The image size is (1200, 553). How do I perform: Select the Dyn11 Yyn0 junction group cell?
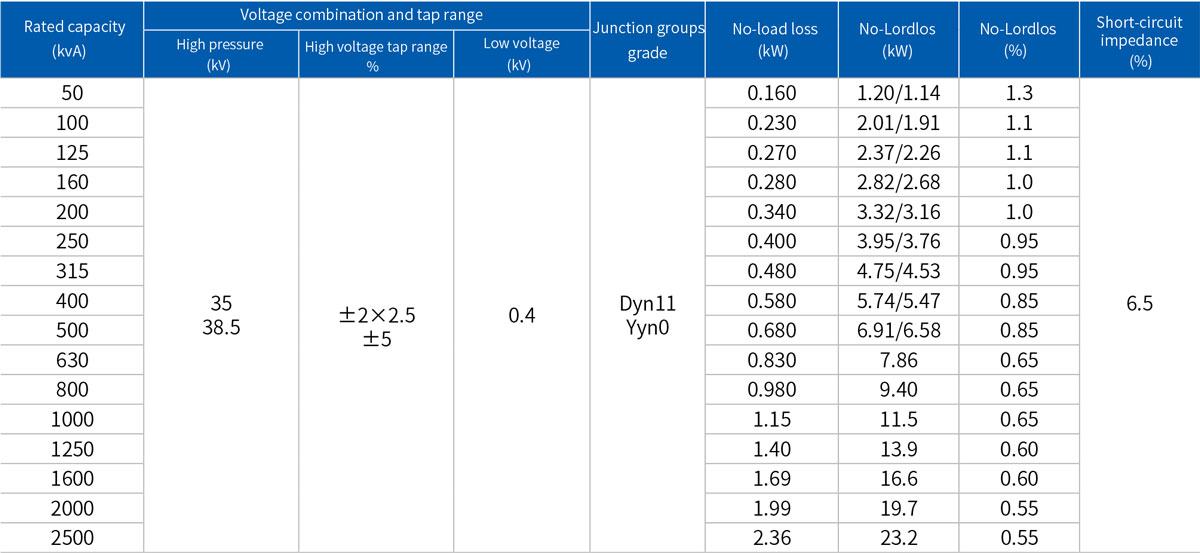tap(647, 315)
